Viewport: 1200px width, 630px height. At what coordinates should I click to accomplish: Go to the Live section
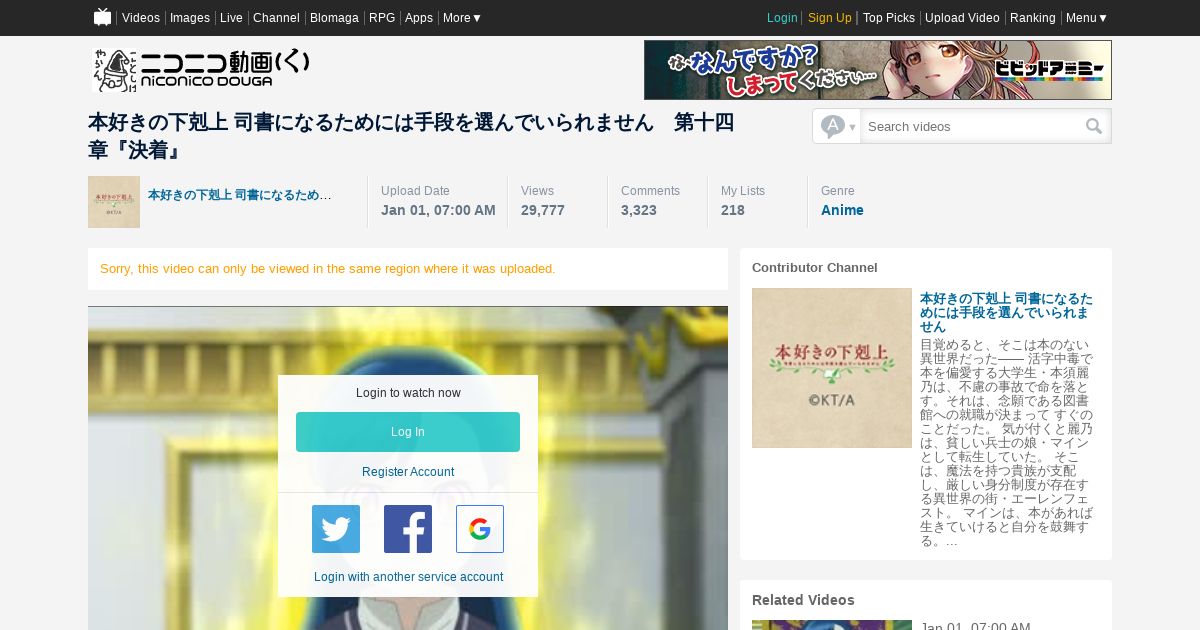(x=231, y=18)
